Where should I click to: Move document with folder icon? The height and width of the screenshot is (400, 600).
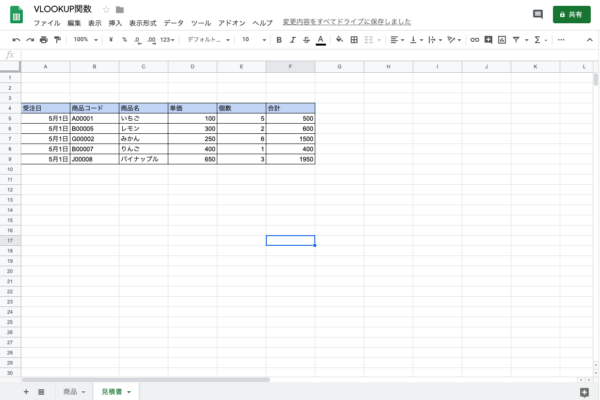click(x=120, y=10)
